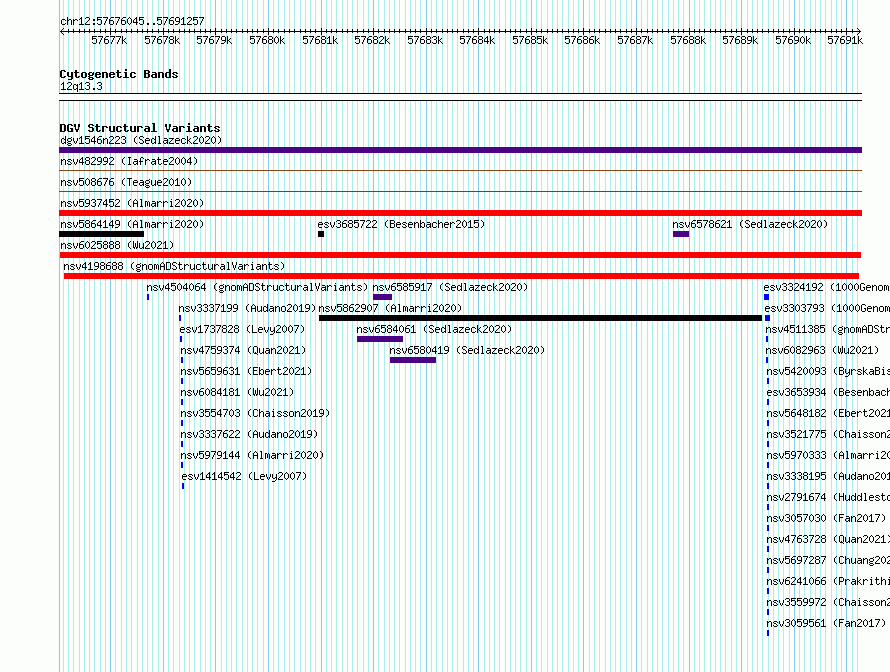
Task: Click the nsv4198688 red variant bar
Action: (x=461, y=276)
